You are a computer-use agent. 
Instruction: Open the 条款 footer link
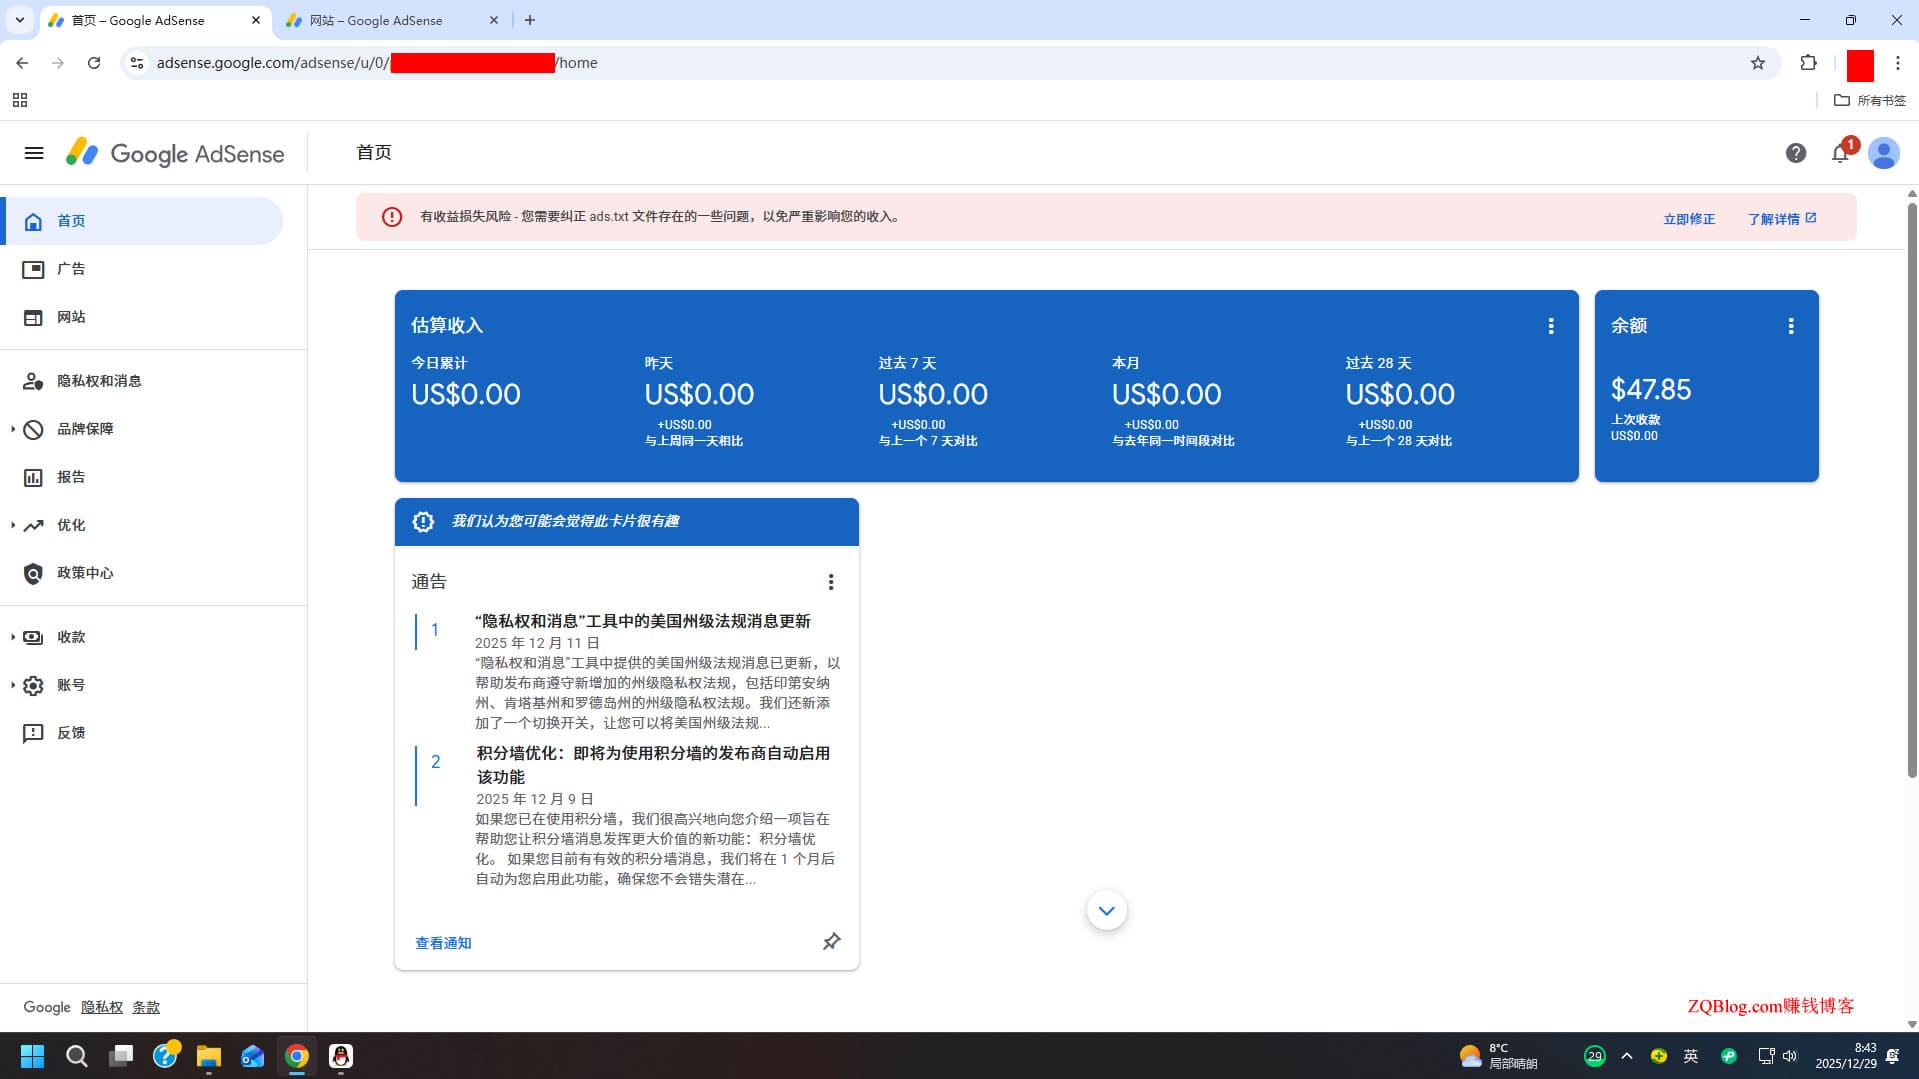pyautogui.click(x=146, y=1007)
